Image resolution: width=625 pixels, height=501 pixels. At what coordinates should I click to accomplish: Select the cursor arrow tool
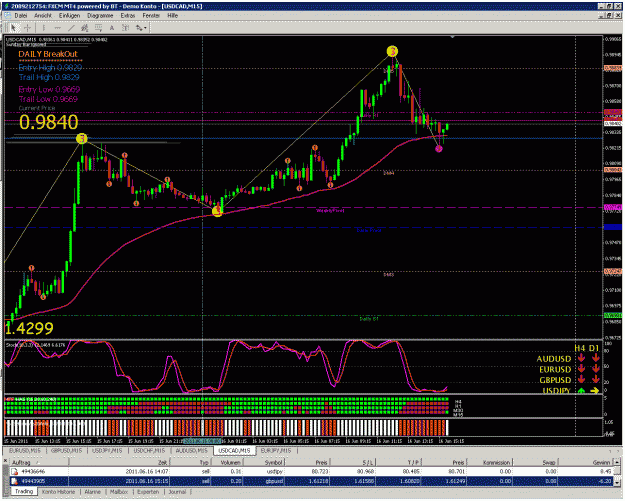pyautogui.click(x=13, y=28)
